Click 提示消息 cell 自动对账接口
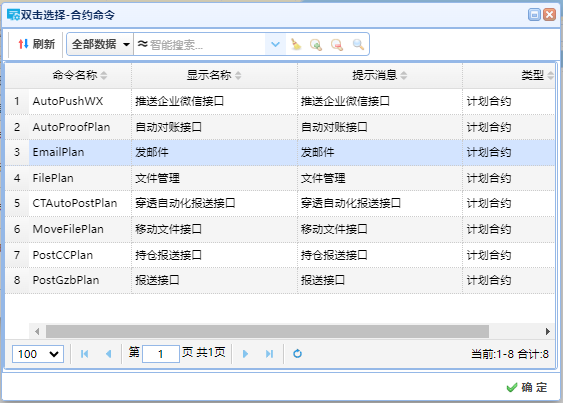Image resolution: width=563 pixels, height=403 pixels. coord(380,127)
